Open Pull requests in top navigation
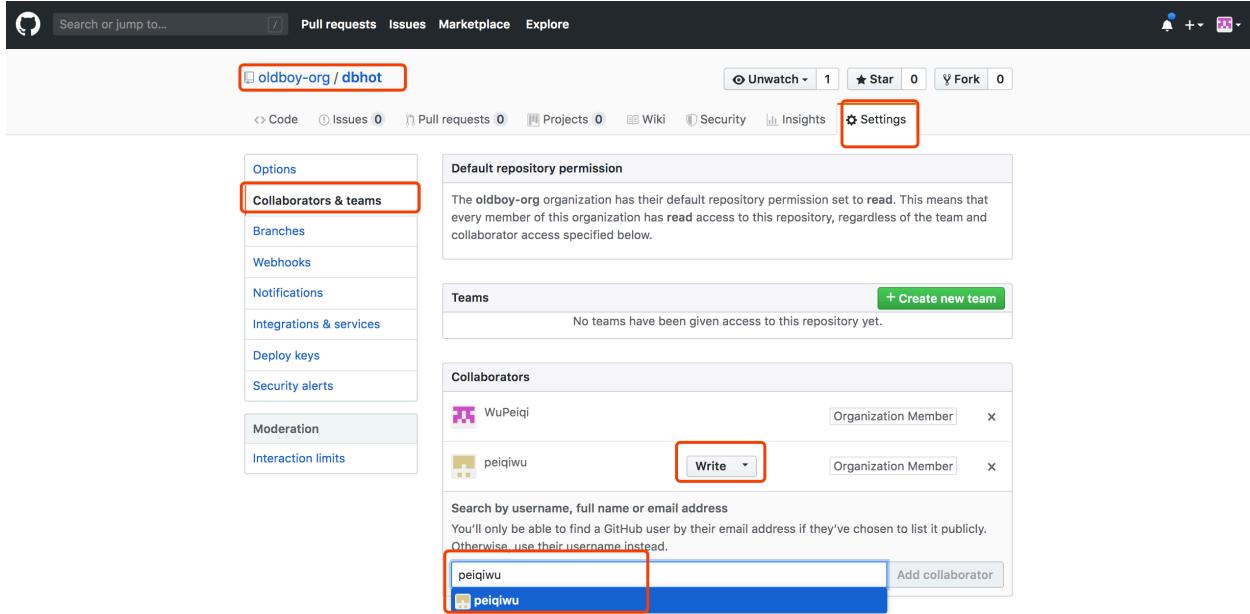 (x=341, y=24)
